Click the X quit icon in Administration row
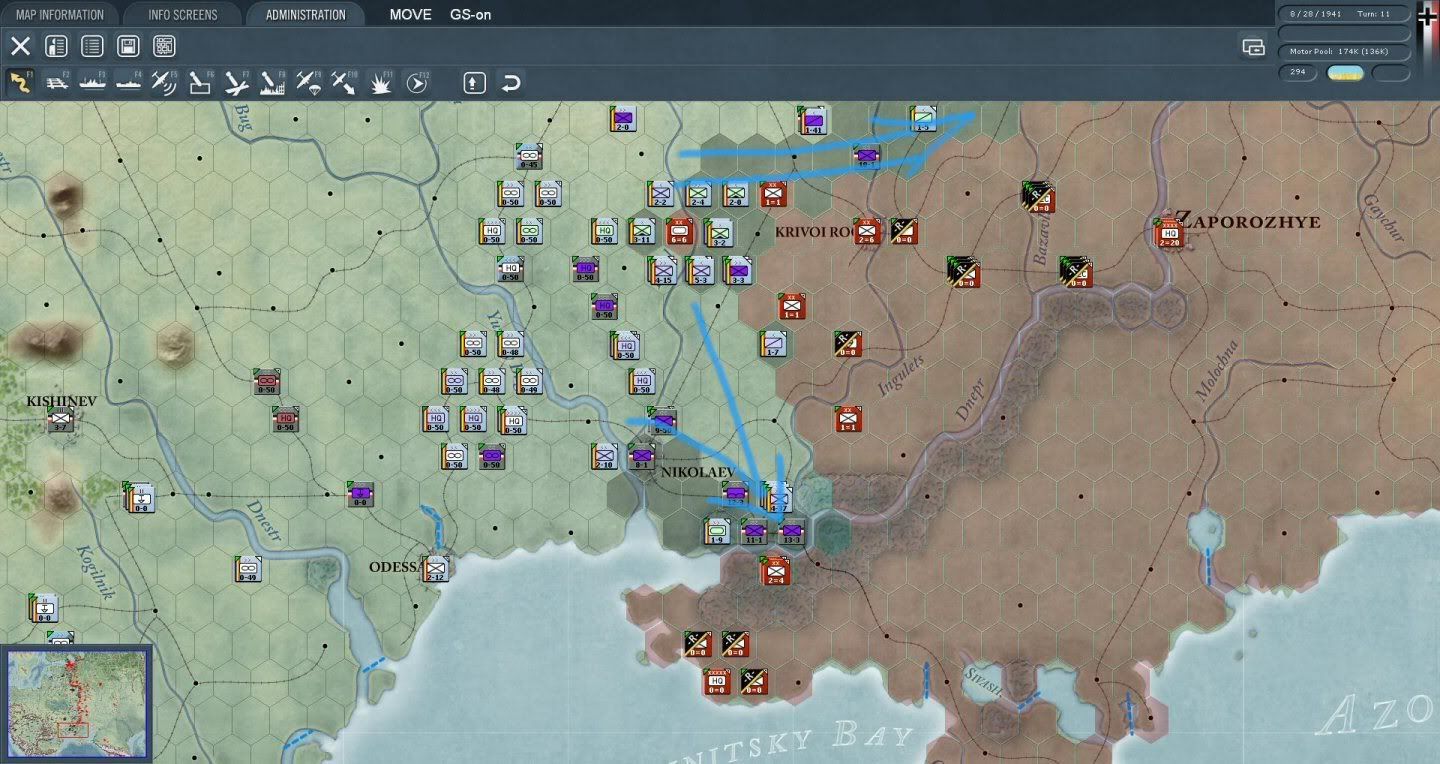 (20, 46)
